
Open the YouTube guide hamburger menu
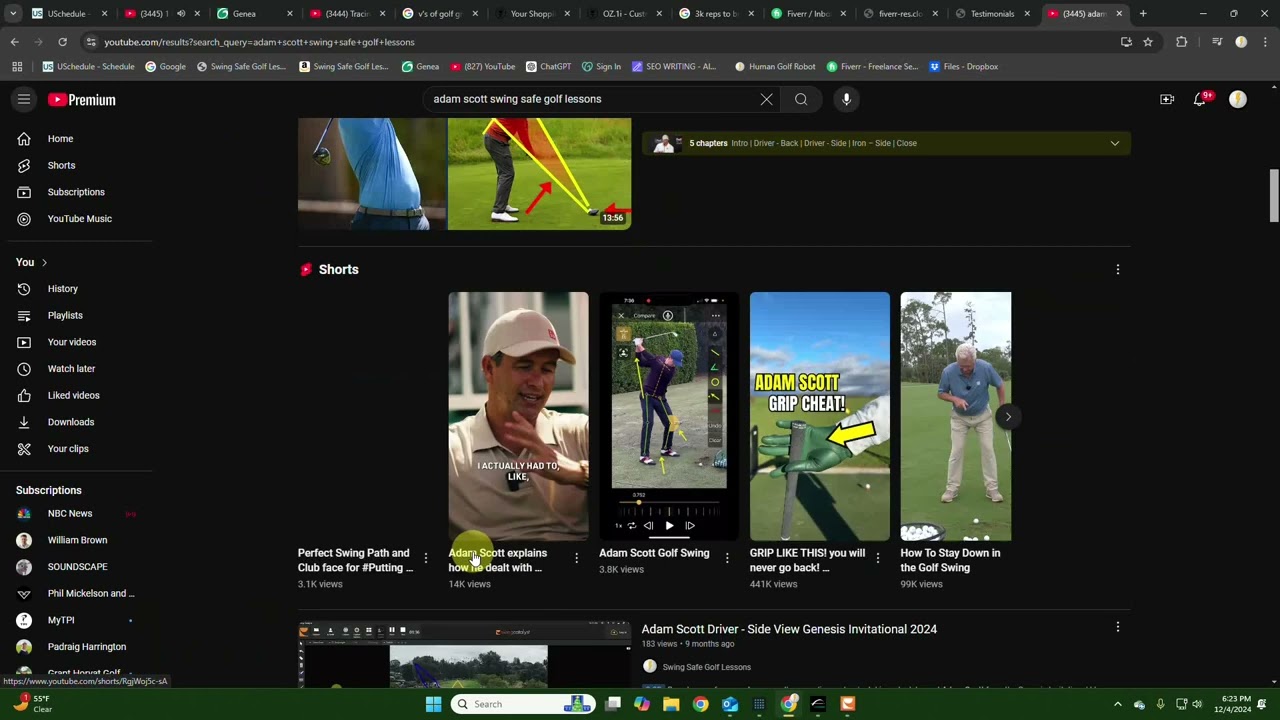24,99
